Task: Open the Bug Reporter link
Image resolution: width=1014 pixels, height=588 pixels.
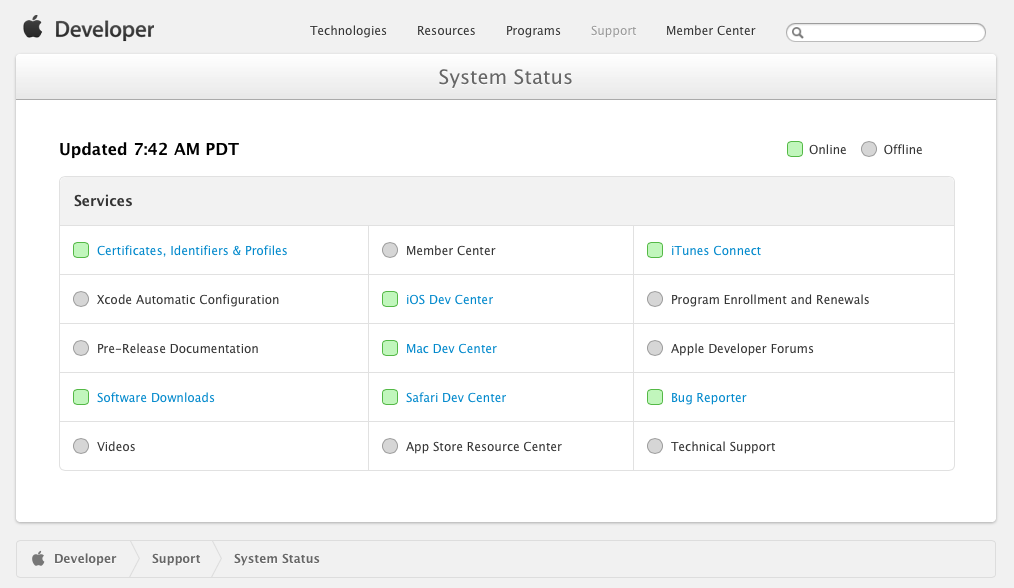Action: tap(709, 397)
